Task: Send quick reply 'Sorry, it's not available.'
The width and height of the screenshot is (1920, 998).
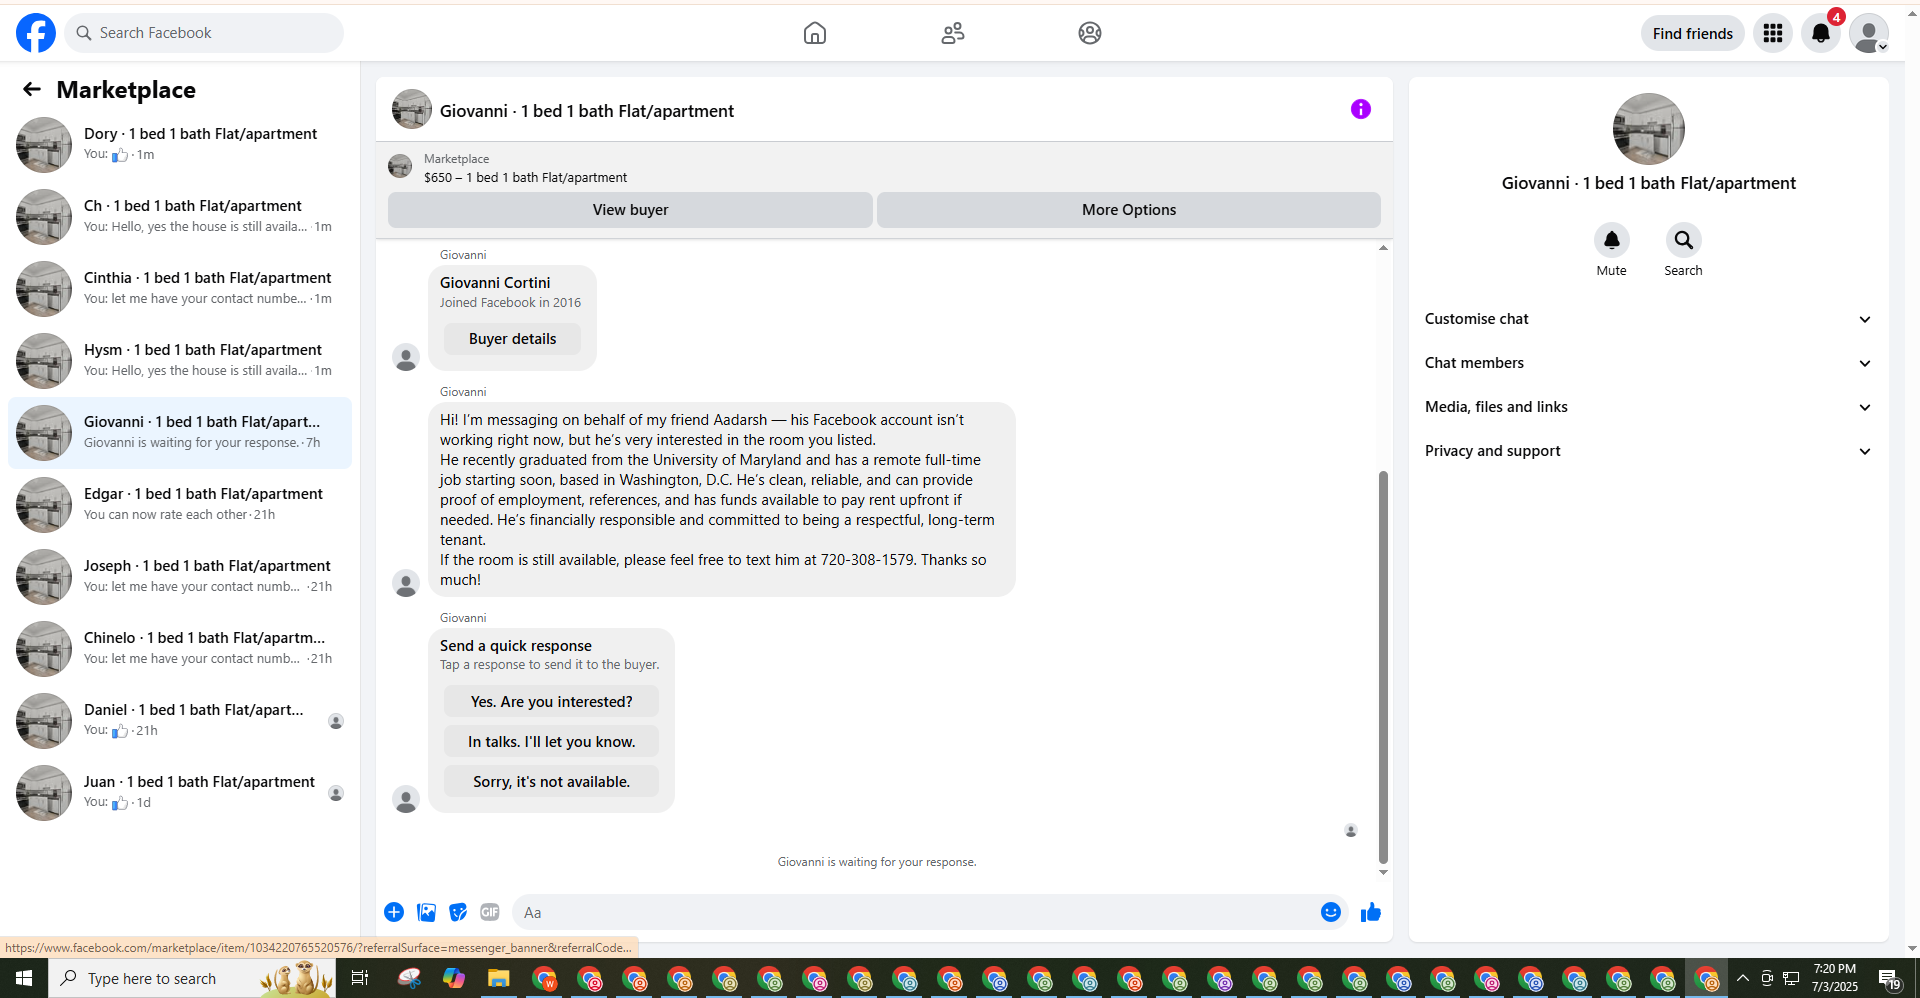Action: tap(552, 782)
